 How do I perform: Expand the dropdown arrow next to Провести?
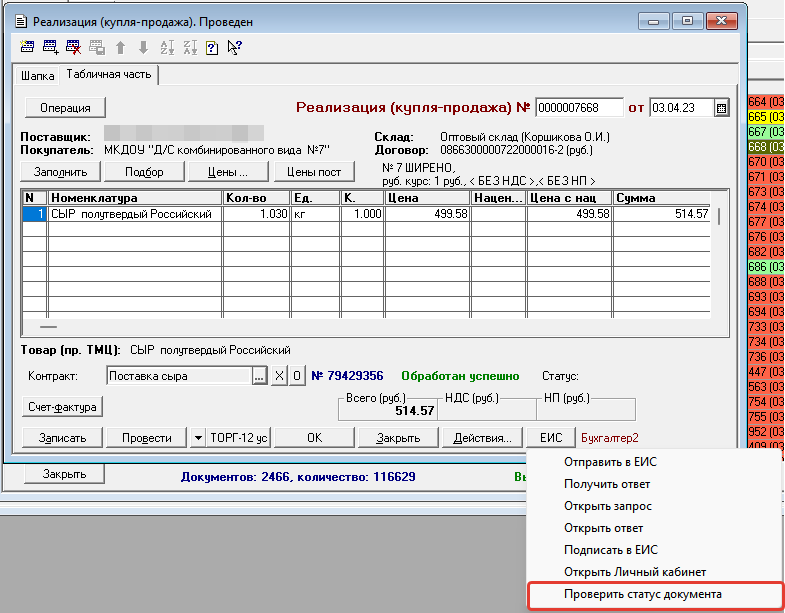[x=197, y=438]
